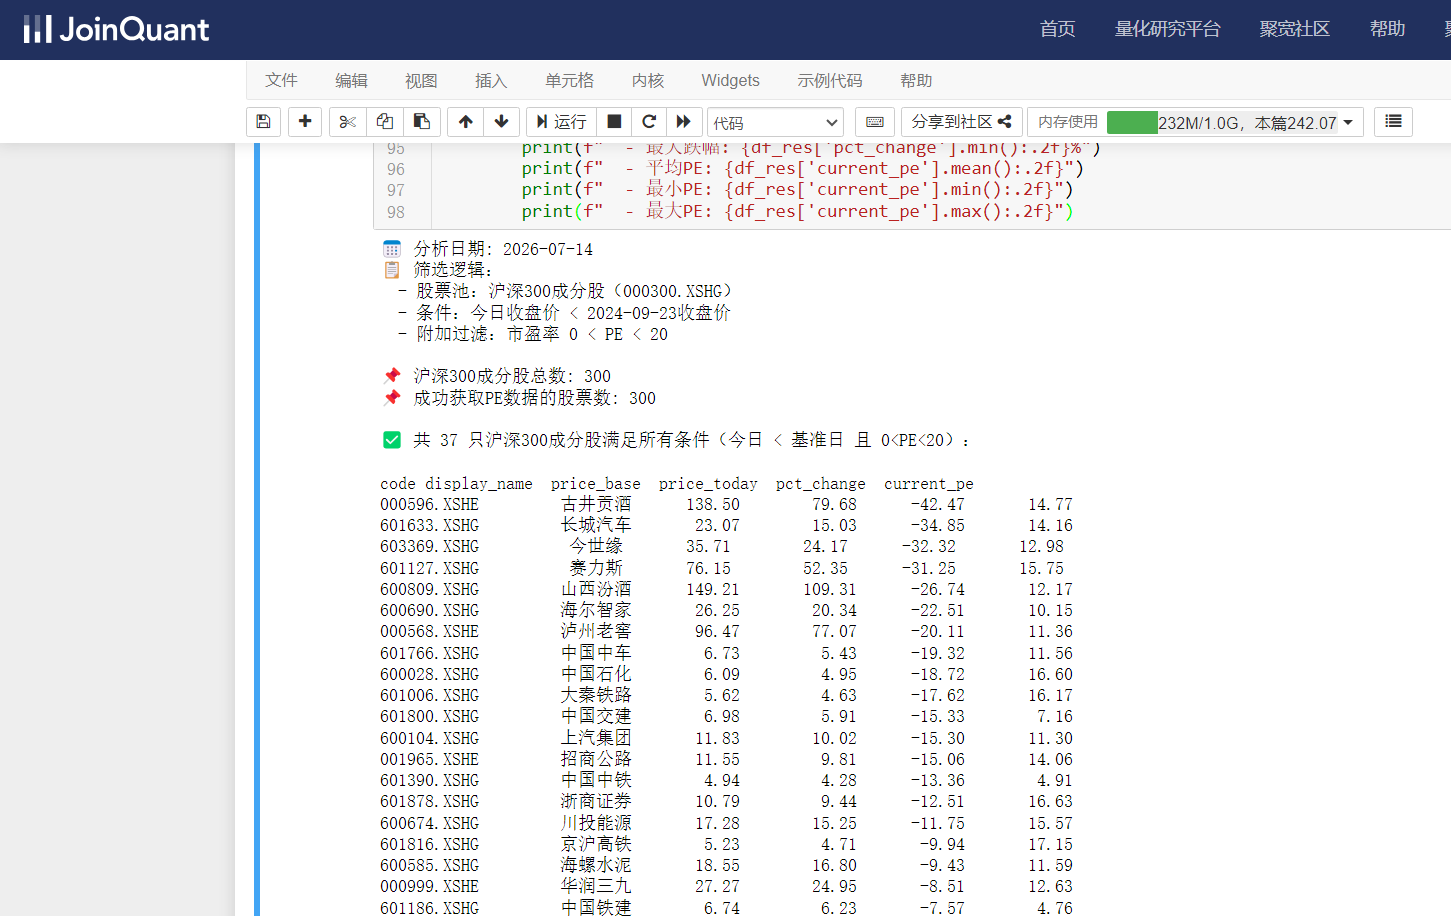1451x916 pixels.
Task: Click column header price_today
Action: pos(708,483)
